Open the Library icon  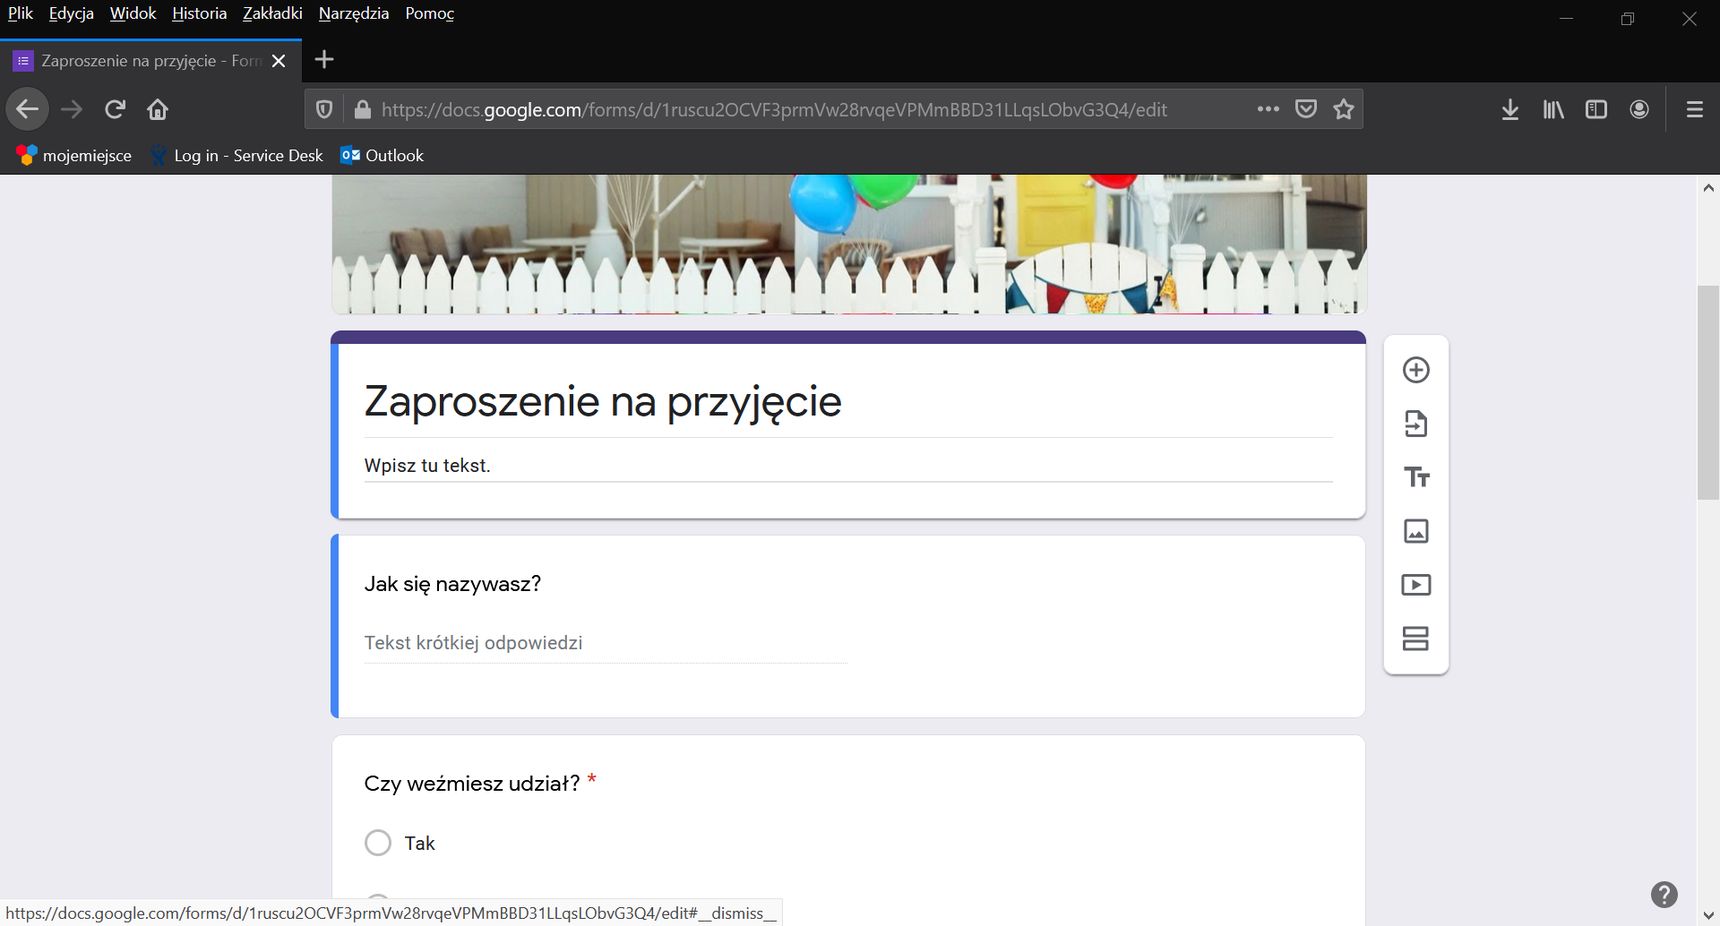click(1553, 110)
